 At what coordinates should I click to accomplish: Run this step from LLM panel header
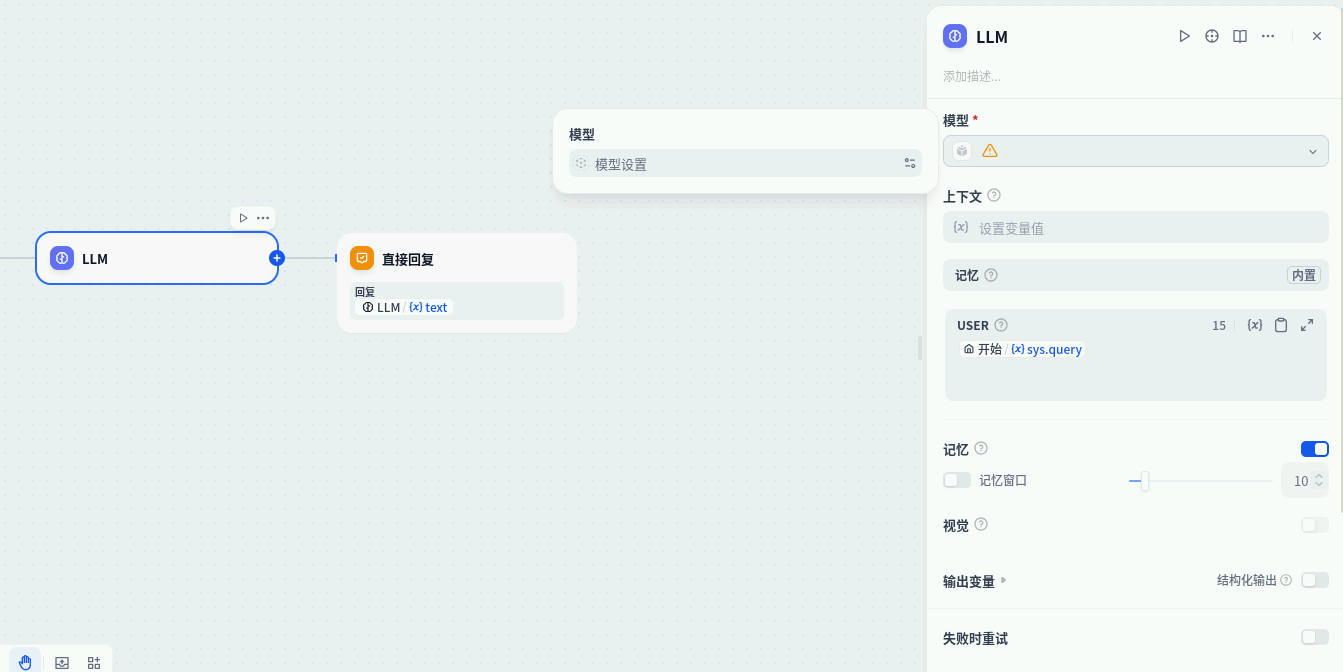point(1184,36)
